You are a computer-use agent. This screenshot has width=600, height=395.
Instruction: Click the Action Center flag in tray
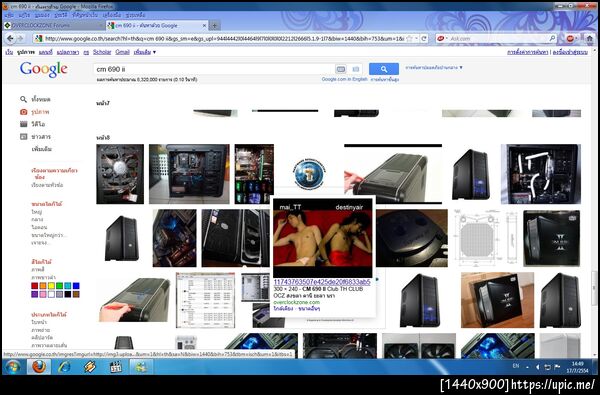[x=557, y=367]
